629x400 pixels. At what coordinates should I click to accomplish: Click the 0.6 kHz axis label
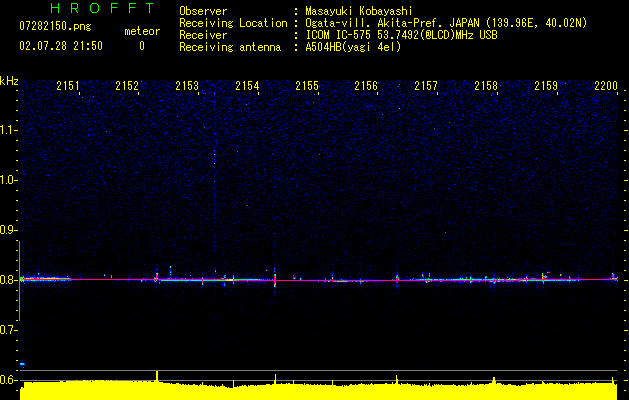(8, 380)
